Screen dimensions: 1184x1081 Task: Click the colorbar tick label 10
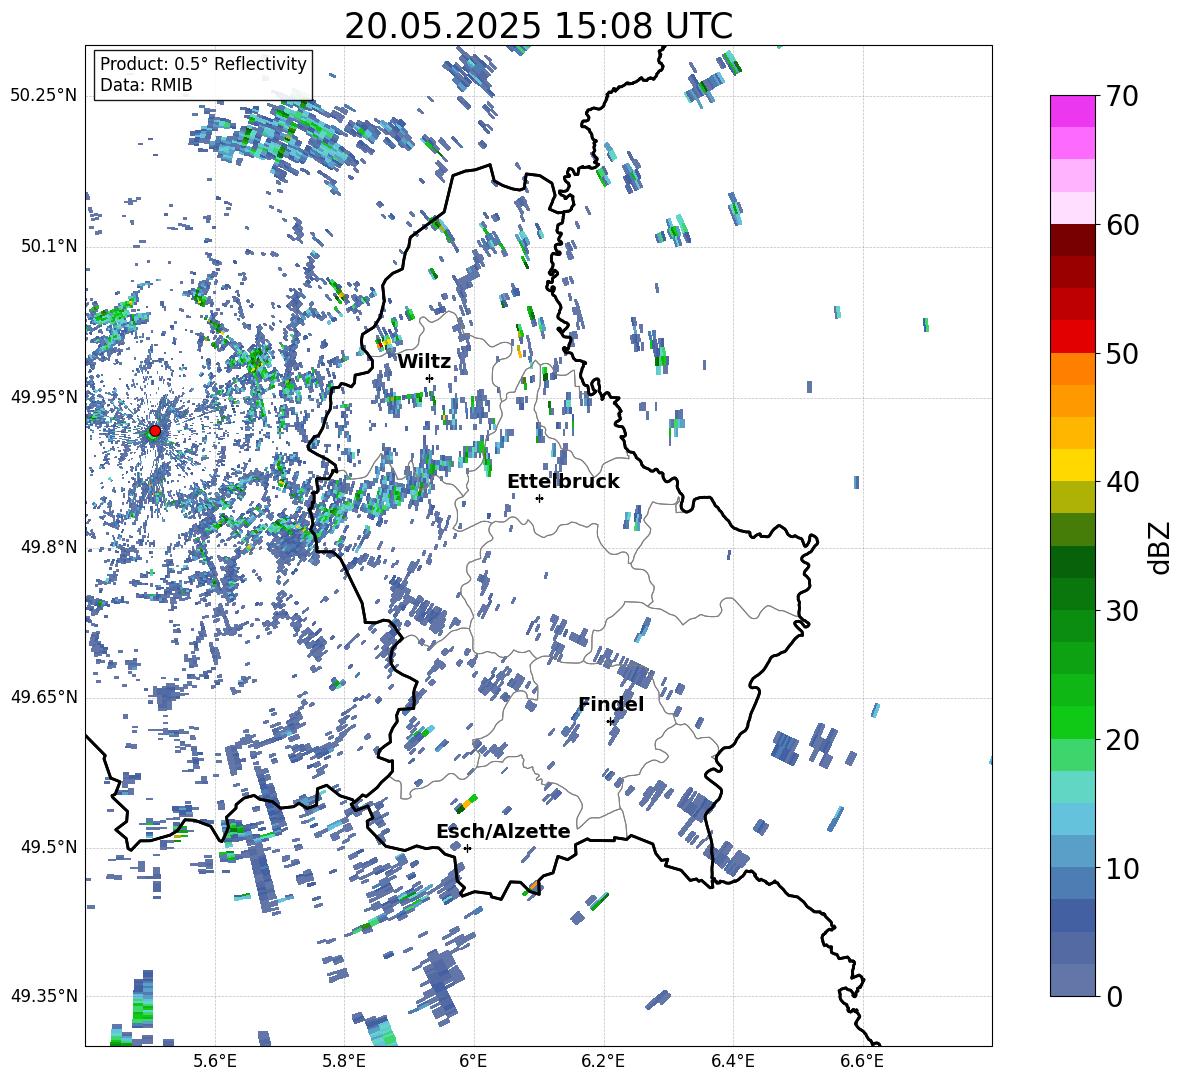pos(1123,868)
